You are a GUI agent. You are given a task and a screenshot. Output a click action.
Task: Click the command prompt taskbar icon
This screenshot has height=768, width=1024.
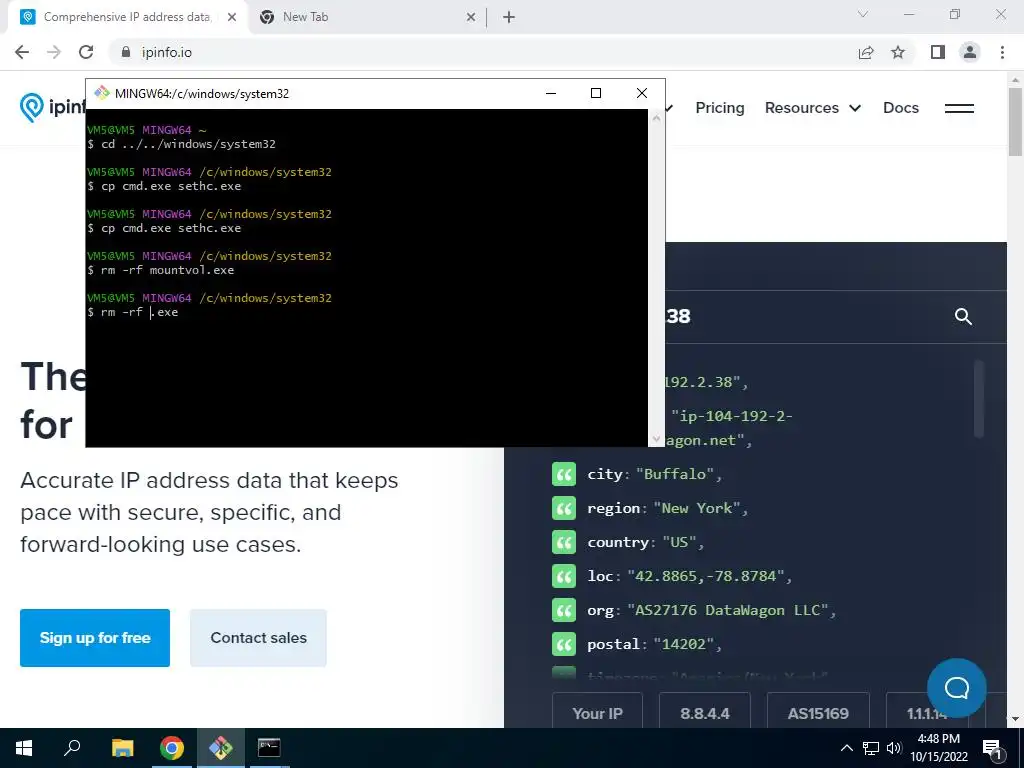point(269,748)
